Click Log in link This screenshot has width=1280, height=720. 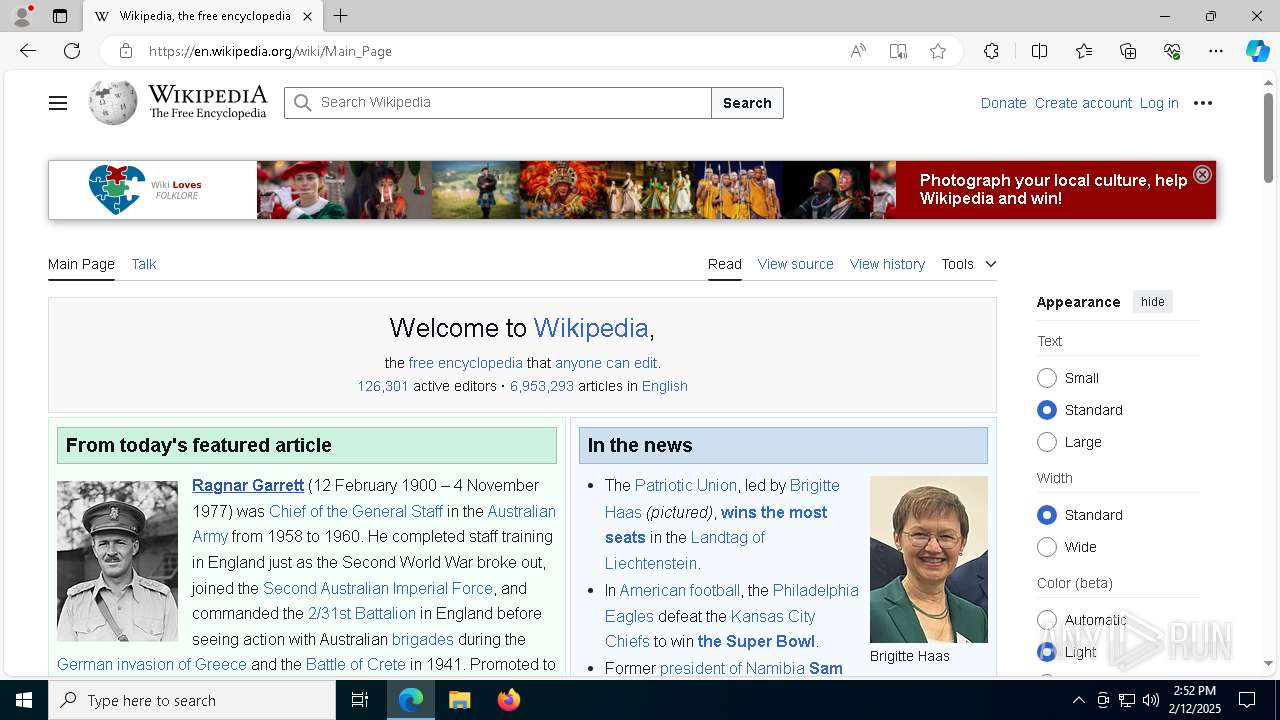(x=1159, y=103)
